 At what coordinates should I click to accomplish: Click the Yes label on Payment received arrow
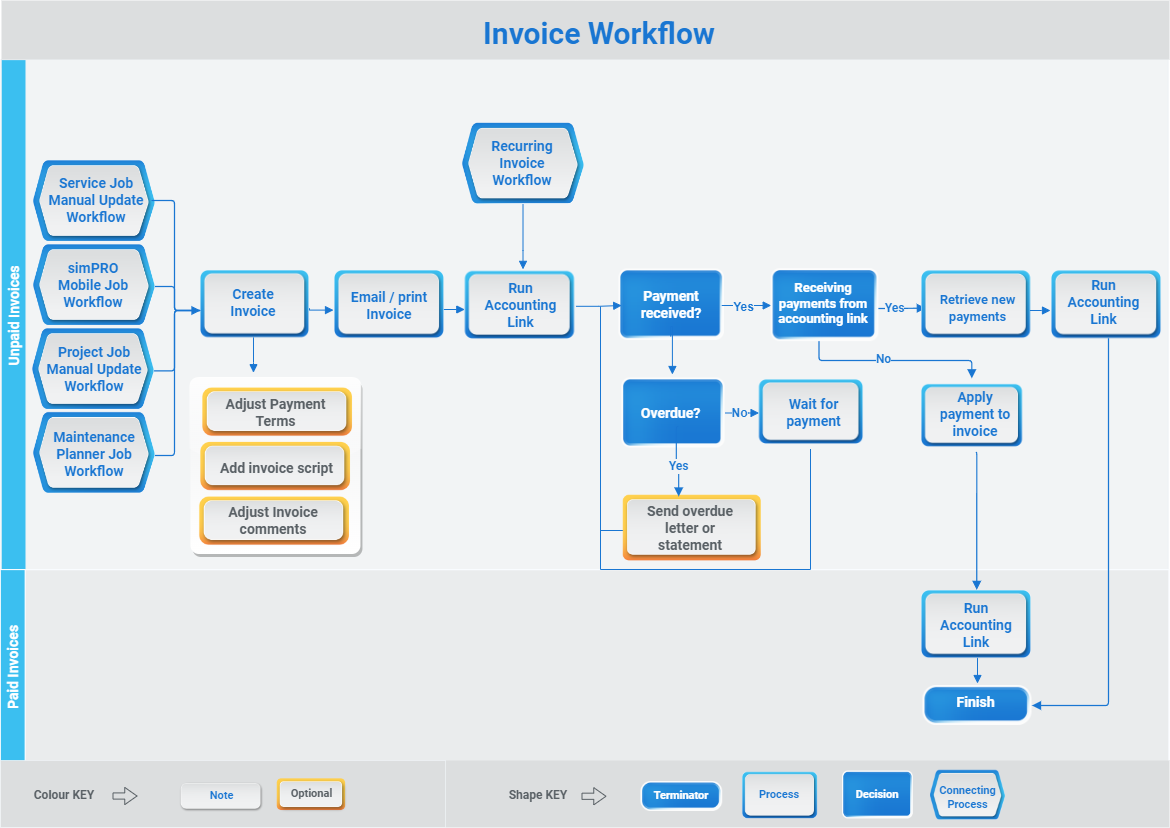coord(744,307)
